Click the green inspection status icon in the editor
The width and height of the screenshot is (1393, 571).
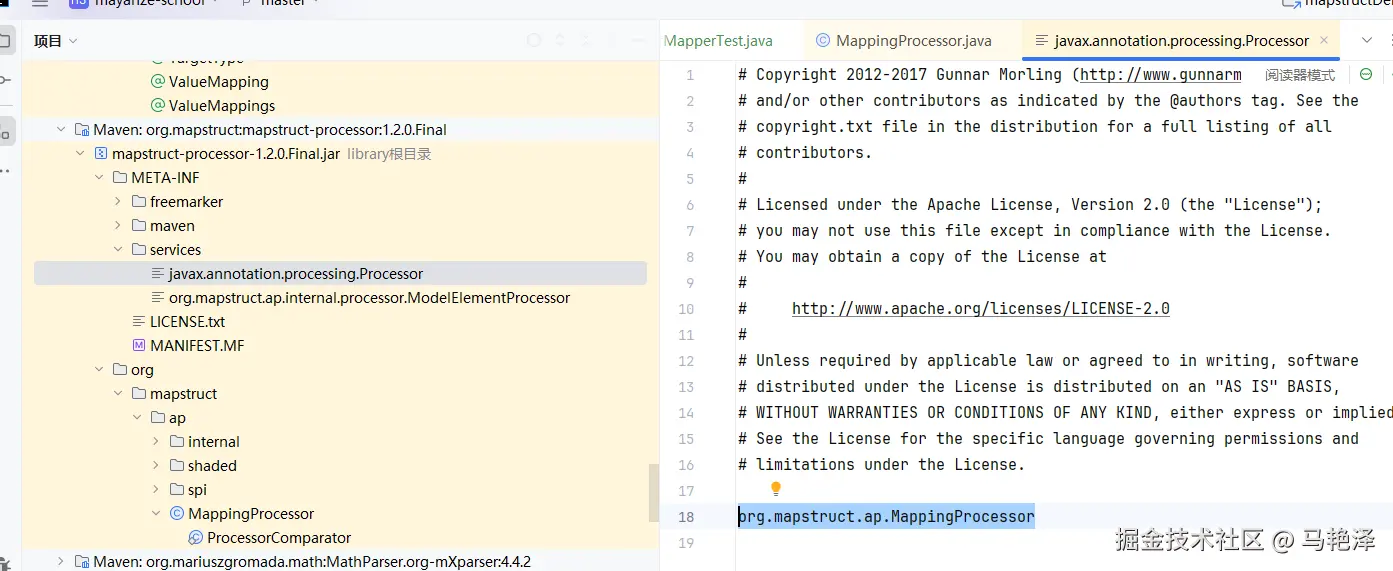pos(1366,74)
